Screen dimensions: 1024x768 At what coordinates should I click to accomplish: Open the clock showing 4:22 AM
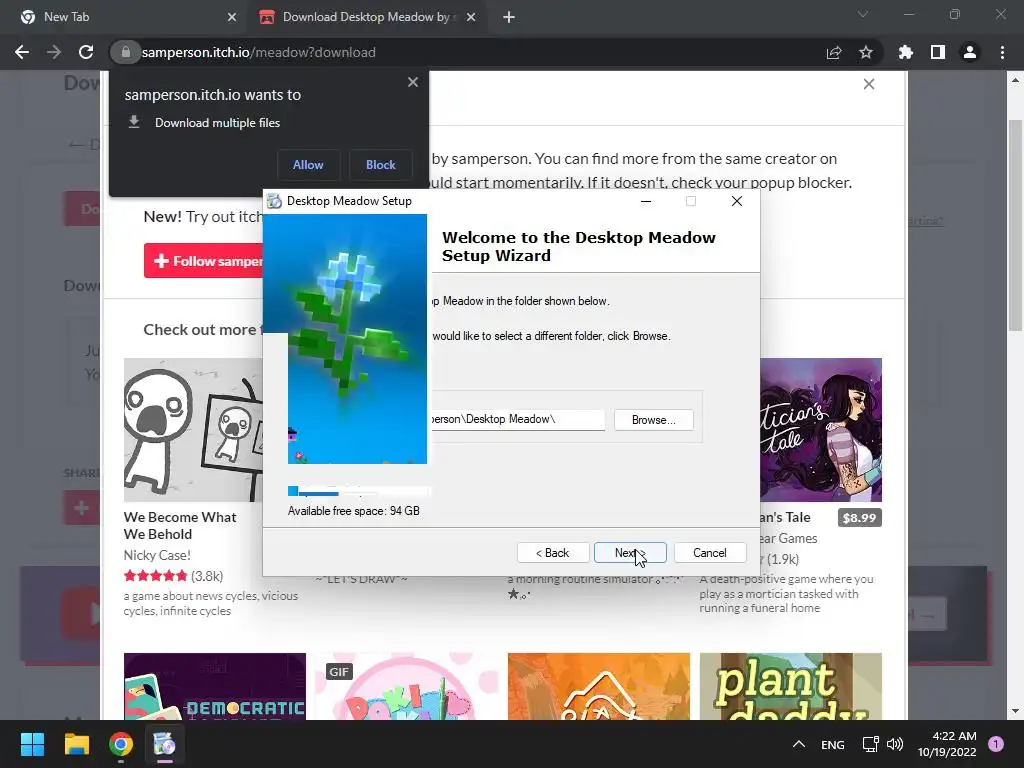947,744
